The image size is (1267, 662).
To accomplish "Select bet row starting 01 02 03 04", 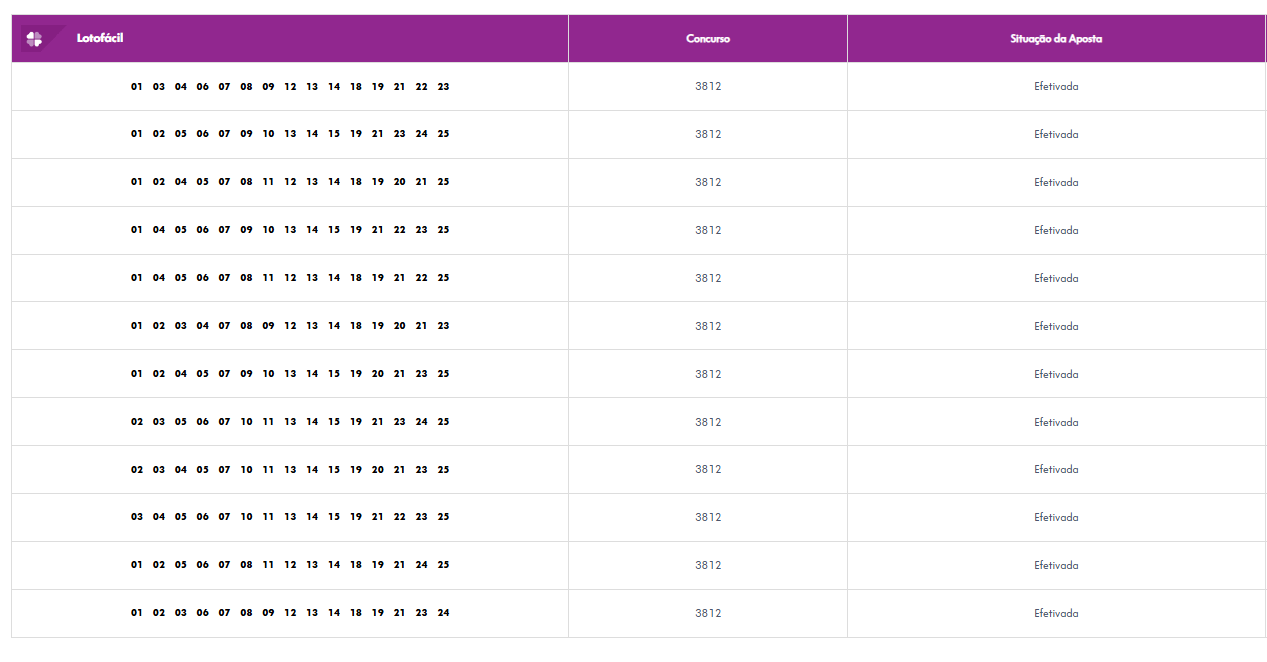I will pos(638,326).
